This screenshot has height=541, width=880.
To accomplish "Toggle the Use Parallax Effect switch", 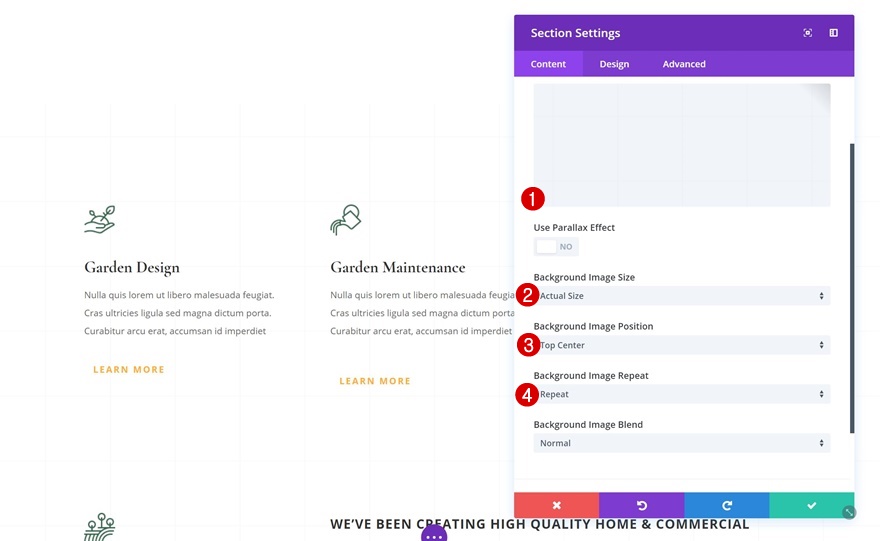I will point(556,246).
